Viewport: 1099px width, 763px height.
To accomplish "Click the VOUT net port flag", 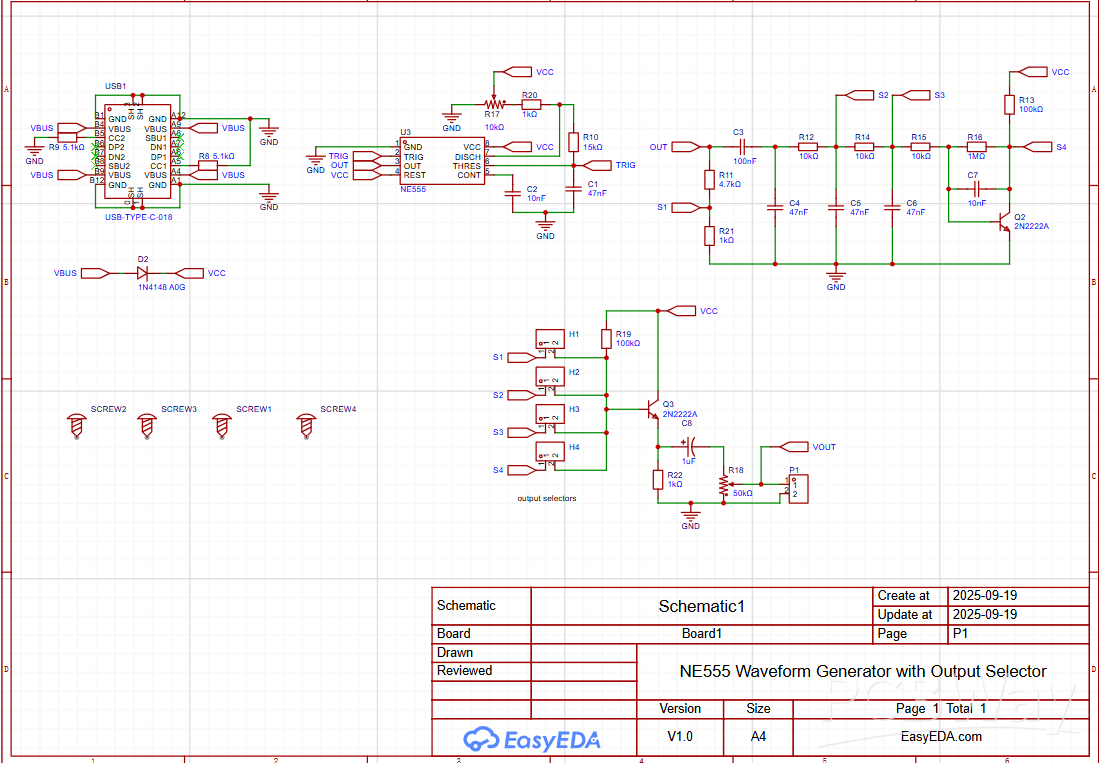I will click(x=795, y=447).
